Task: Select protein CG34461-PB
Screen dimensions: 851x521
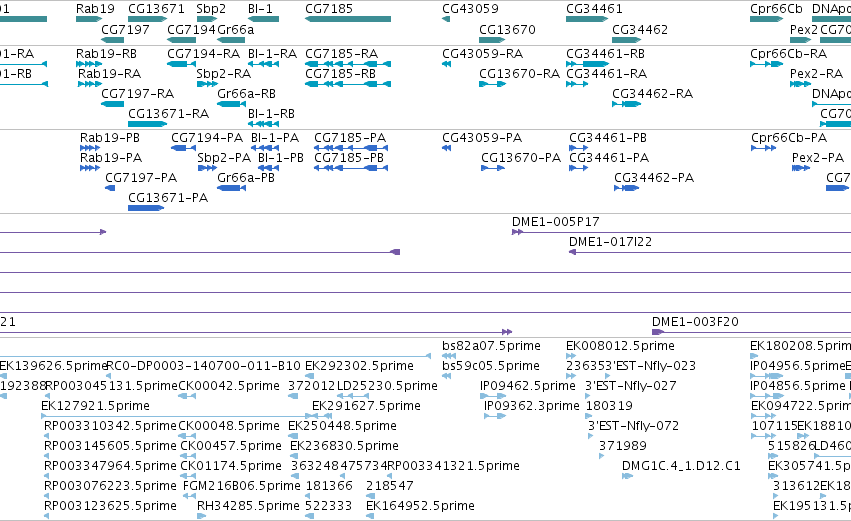Action: (579, 148)
